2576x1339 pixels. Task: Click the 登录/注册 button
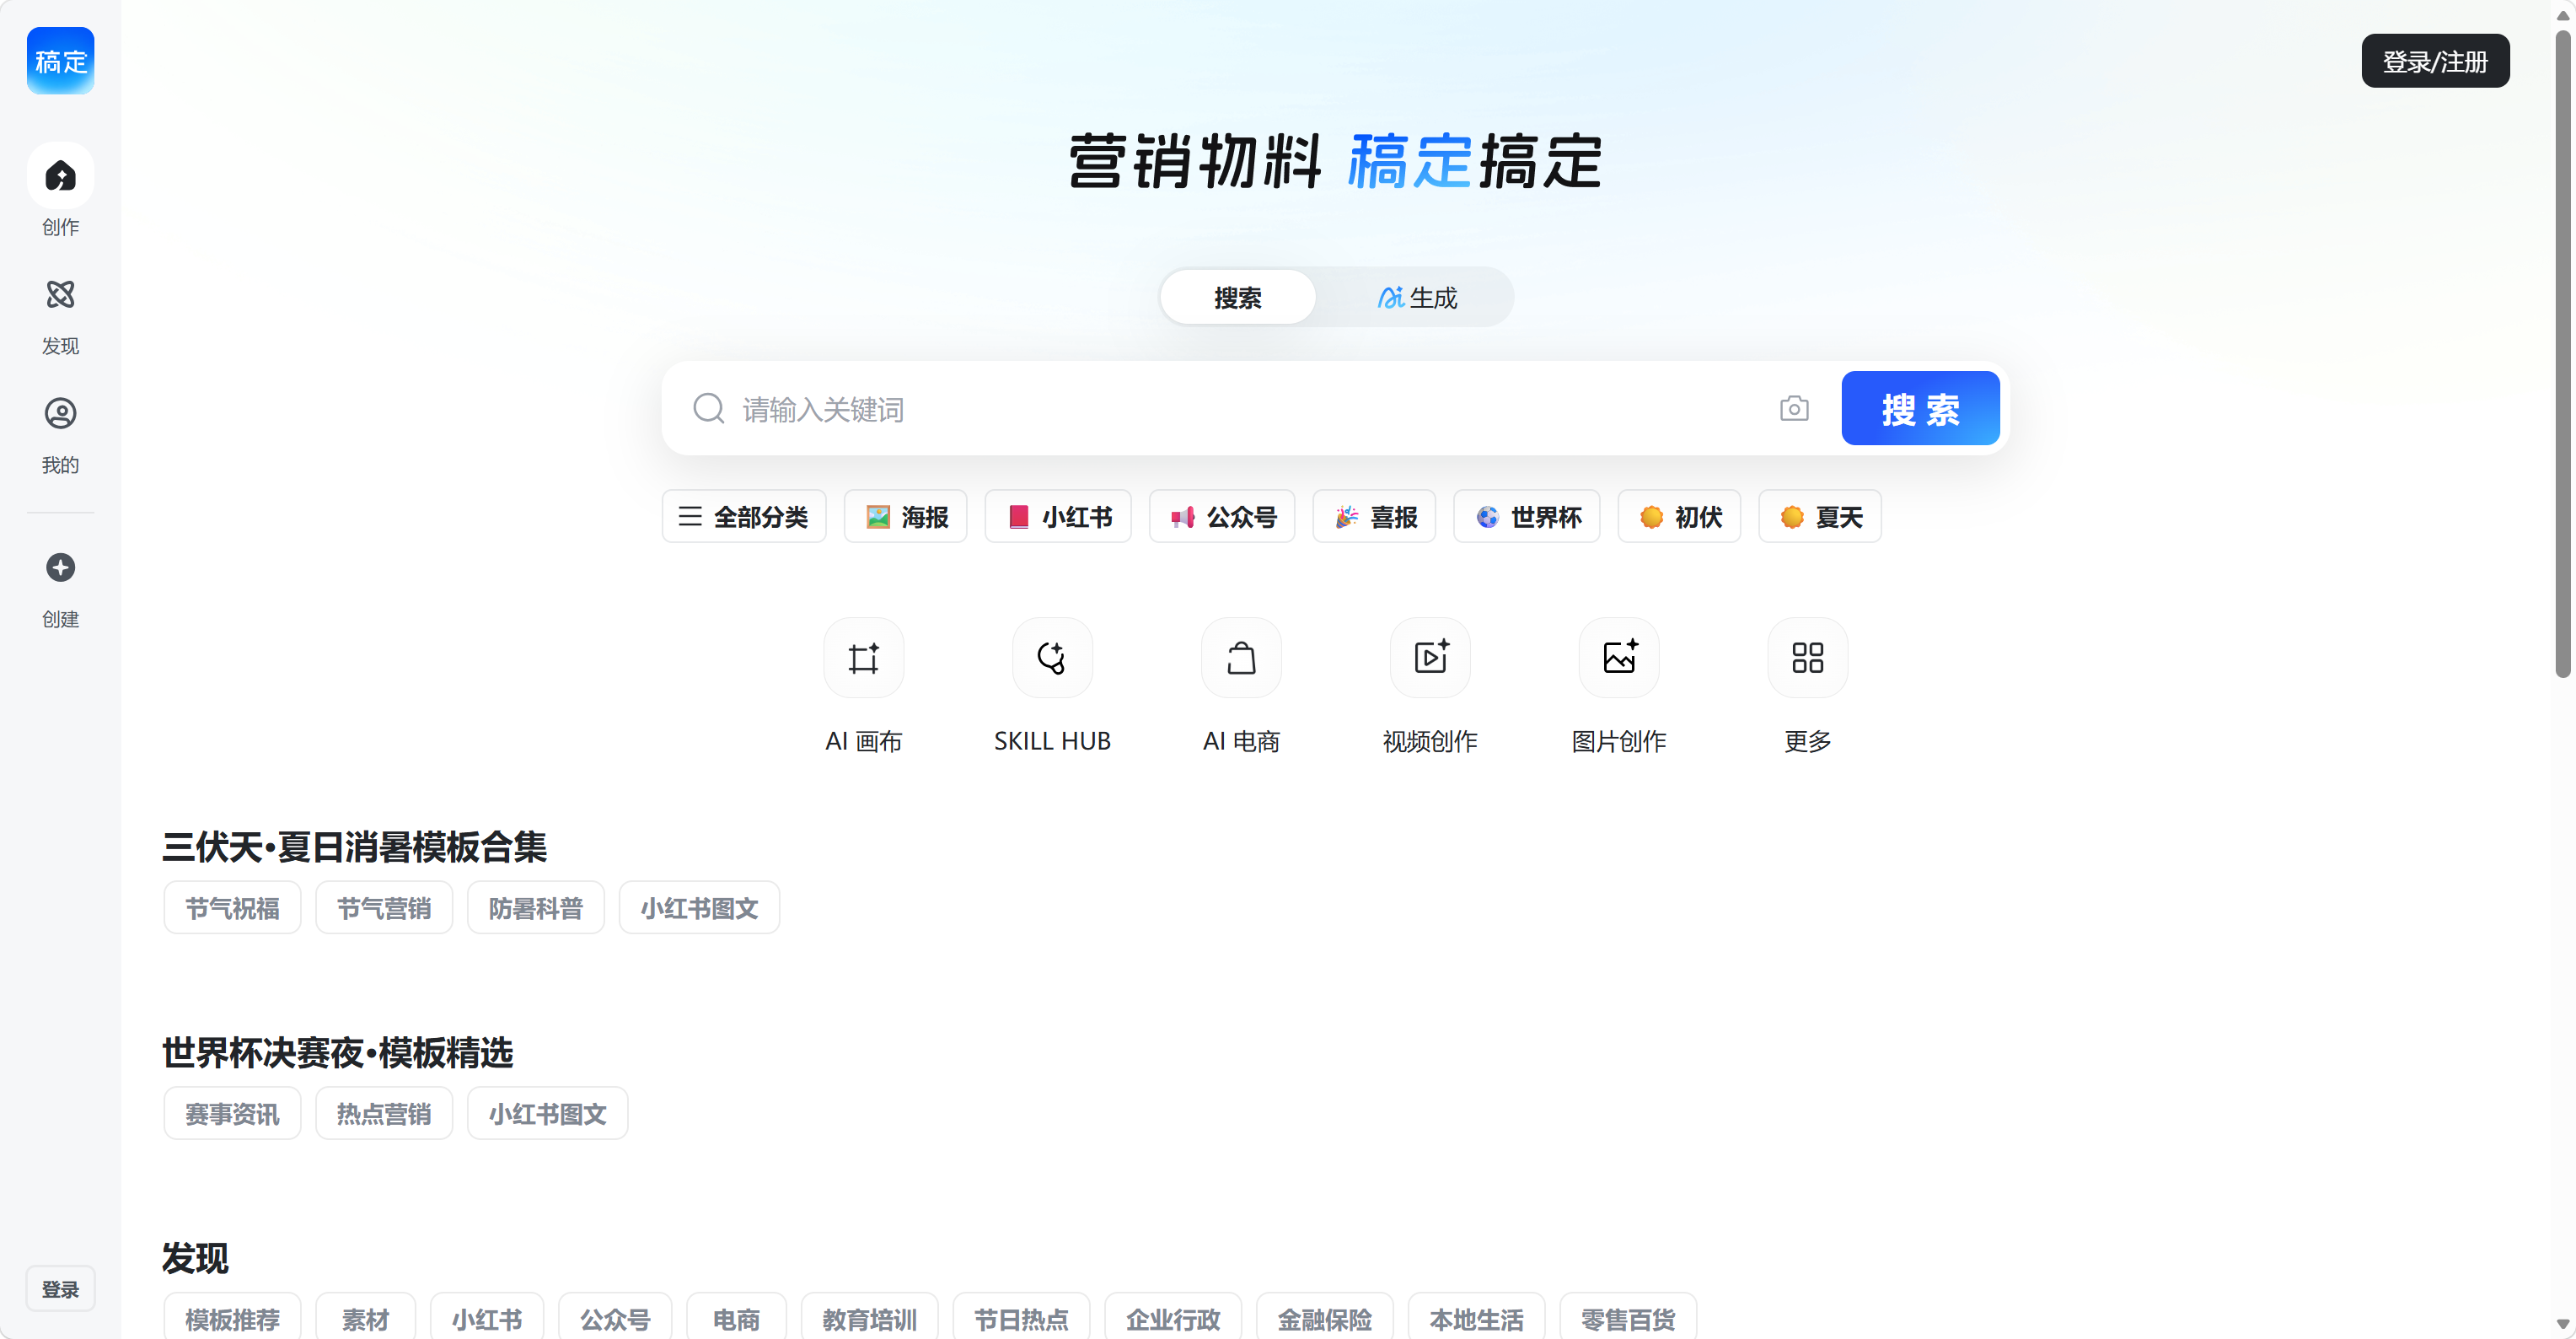click(2435, 61)
